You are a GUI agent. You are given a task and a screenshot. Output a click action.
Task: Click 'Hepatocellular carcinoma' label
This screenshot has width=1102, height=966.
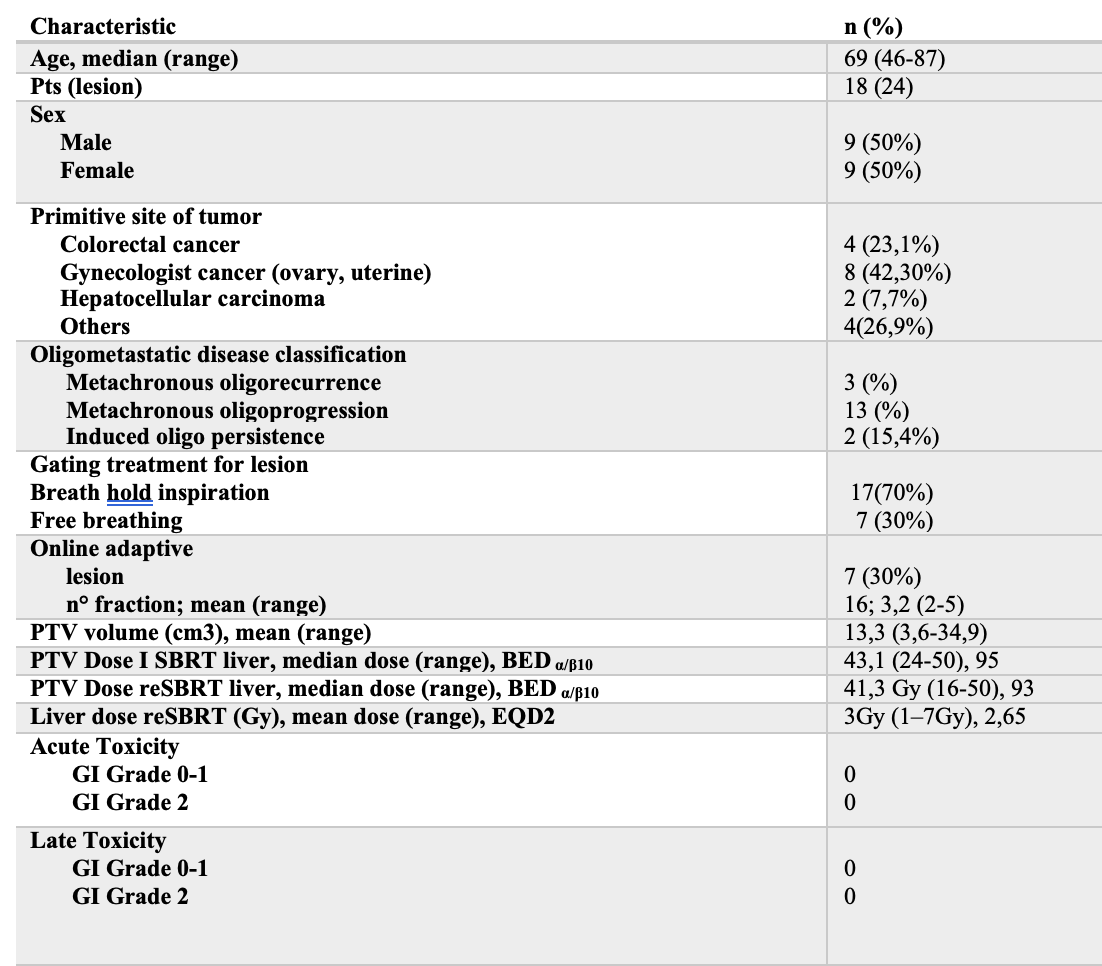tap(193, 299)
